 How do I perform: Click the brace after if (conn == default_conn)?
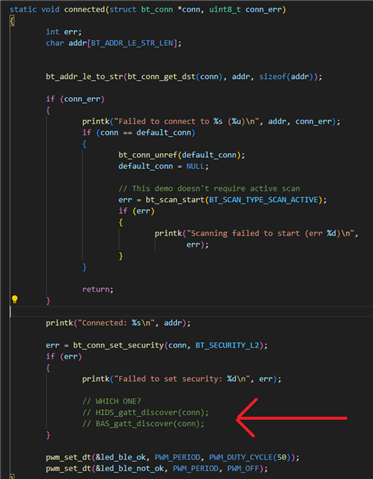(84, 144)
